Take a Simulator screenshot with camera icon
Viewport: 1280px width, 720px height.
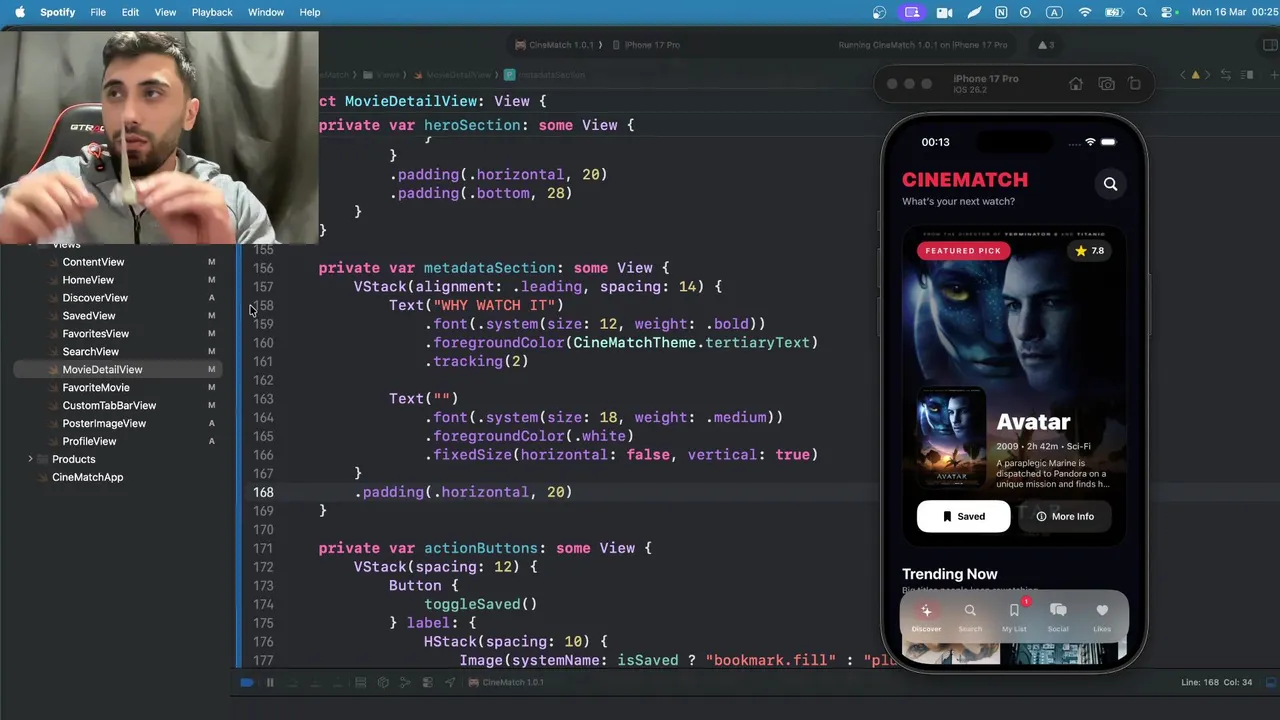[1106, 84]
